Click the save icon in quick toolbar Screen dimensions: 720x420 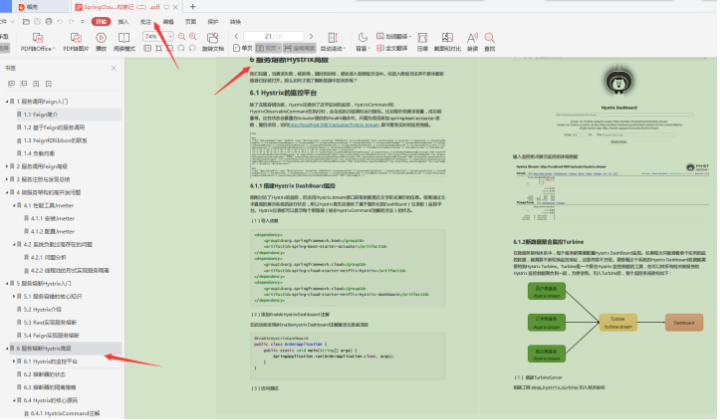[x=38, y=22]
